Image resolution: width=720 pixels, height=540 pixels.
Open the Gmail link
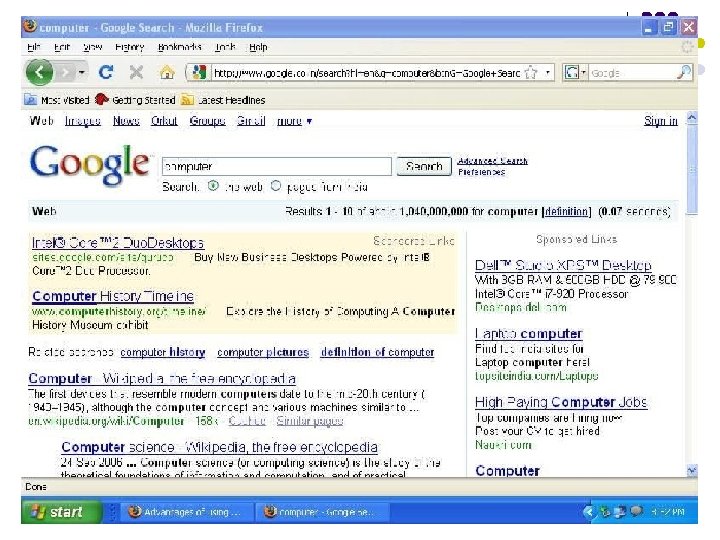(251, 121)
